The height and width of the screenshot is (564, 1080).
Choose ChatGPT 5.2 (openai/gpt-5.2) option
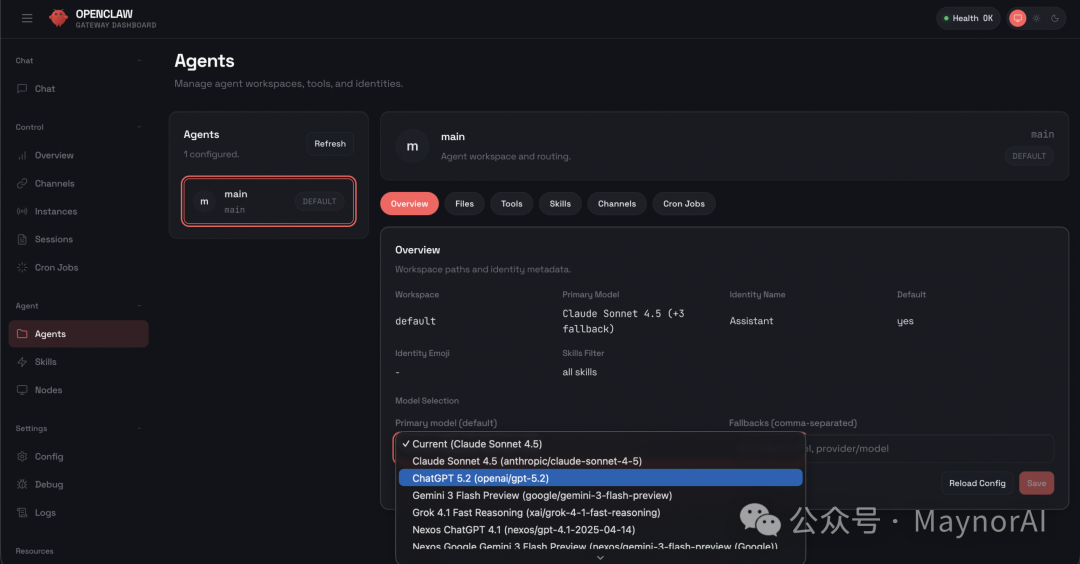(x=601, y=479)
